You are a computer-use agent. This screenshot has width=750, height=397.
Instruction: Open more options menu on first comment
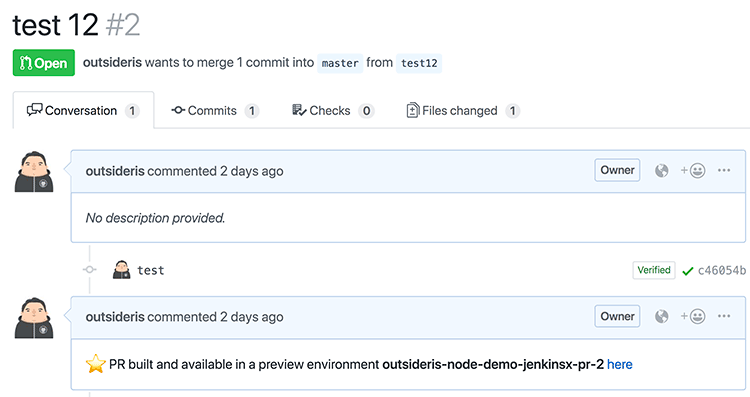724,170
